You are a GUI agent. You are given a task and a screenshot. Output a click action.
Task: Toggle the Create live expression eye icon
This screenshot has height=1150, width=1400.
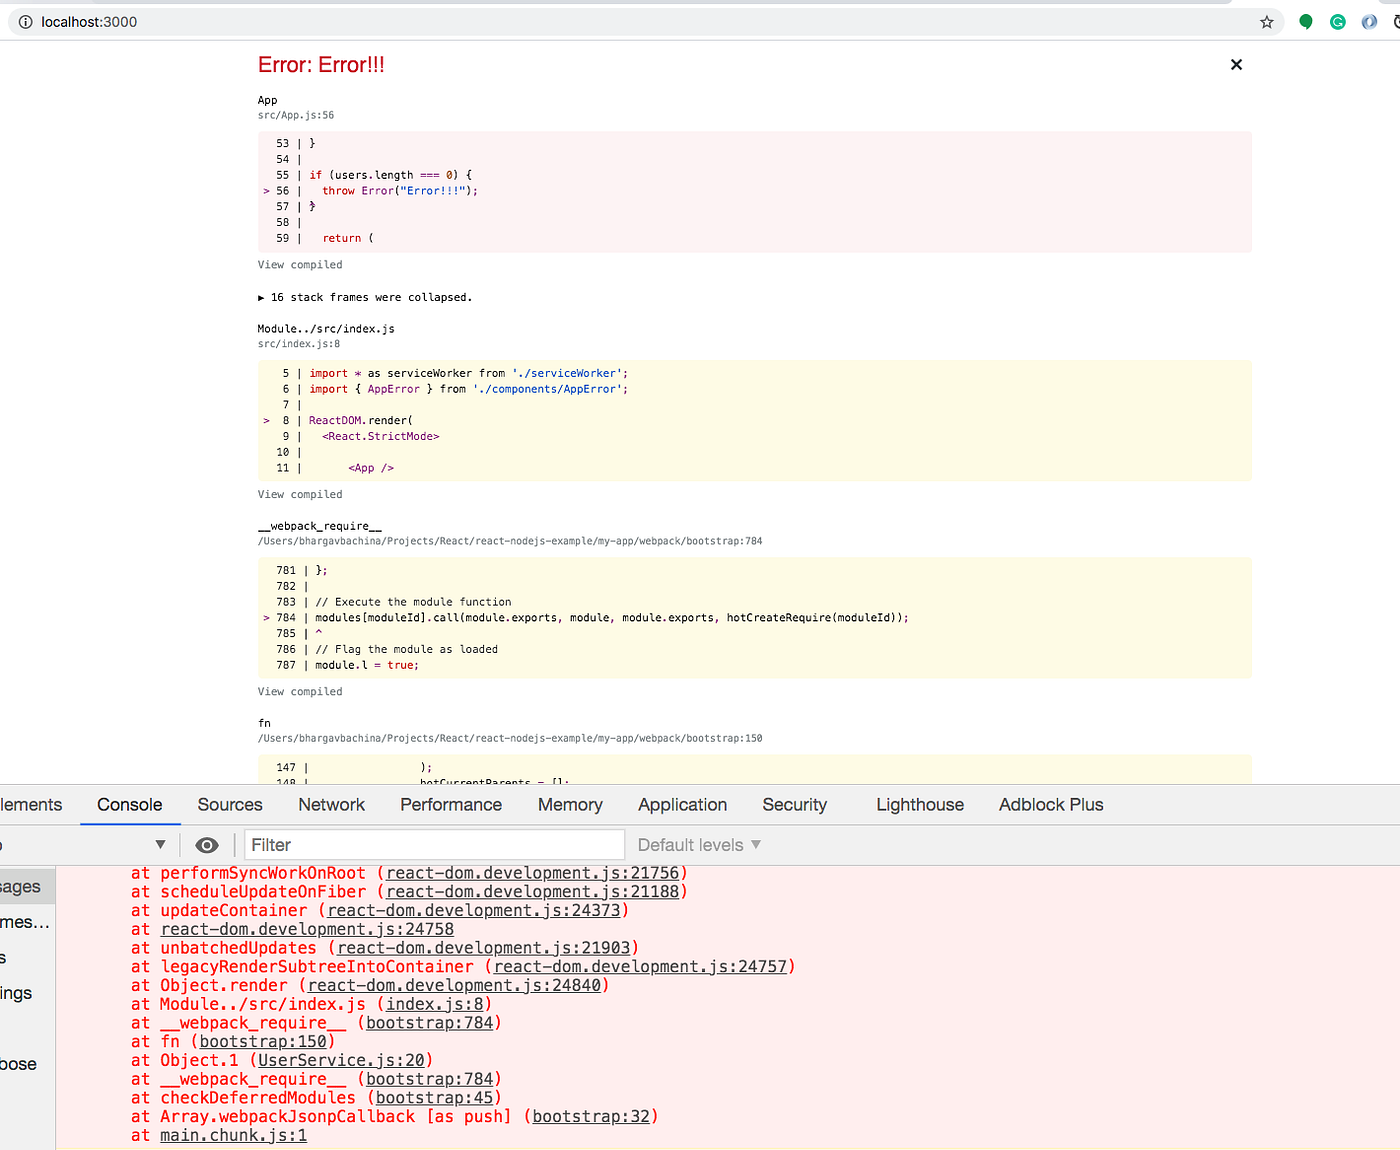point(207,845)
